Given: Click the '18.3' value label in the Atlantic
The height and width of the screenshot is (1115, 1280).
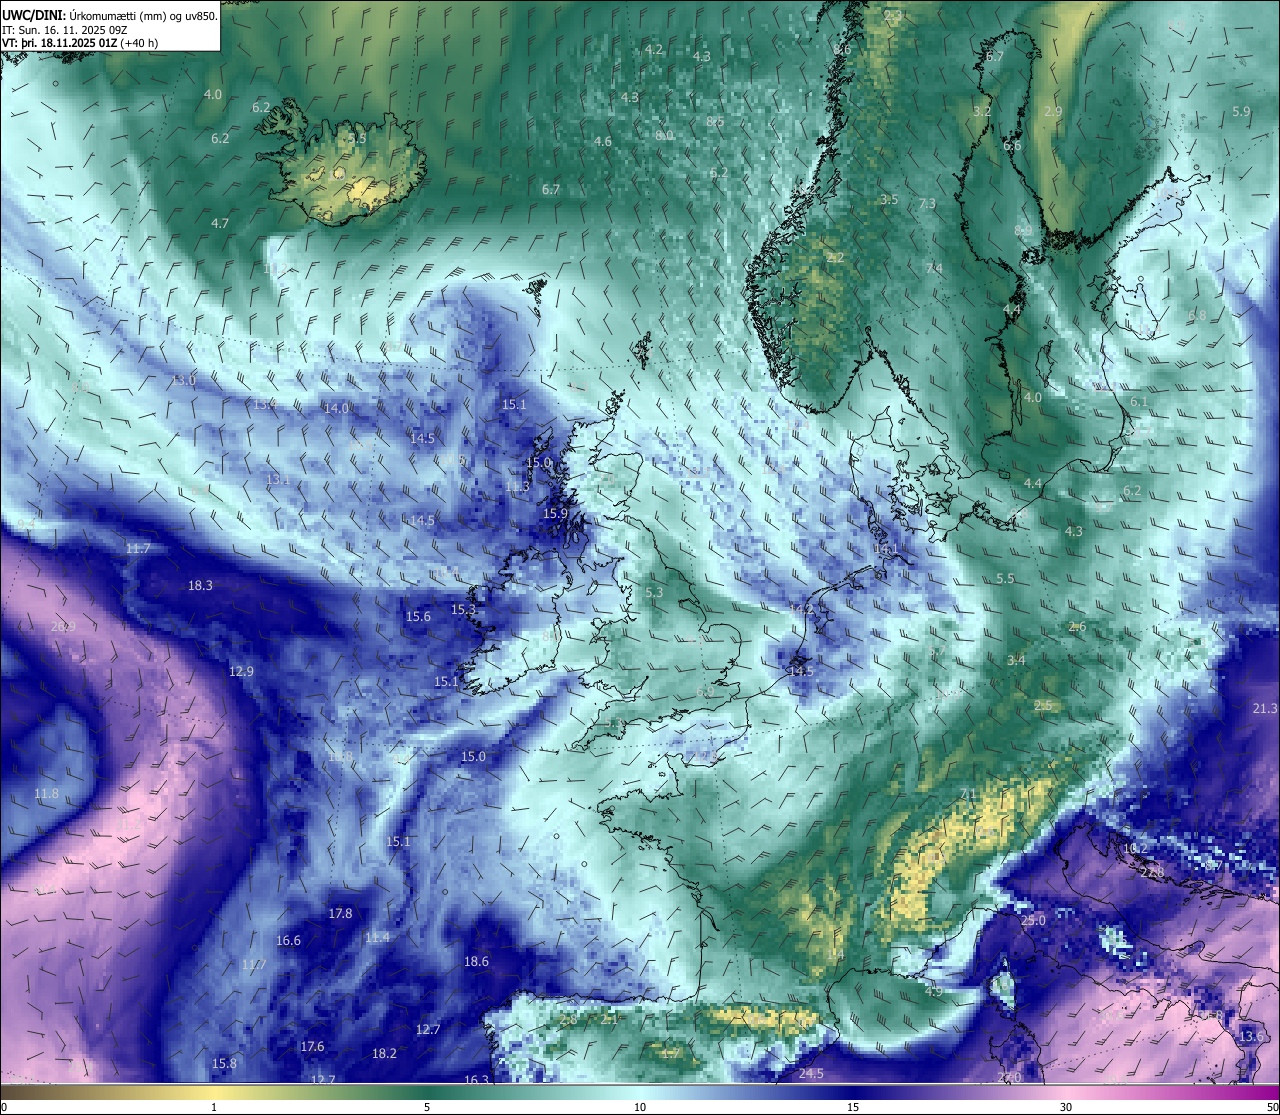Looking at the screenshot, I should tap(200, 586).
